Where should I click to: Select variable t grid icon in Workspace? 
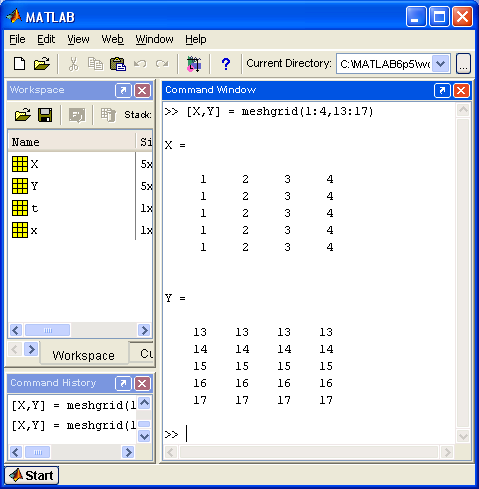pyautogui.click(x=20, y=208)
